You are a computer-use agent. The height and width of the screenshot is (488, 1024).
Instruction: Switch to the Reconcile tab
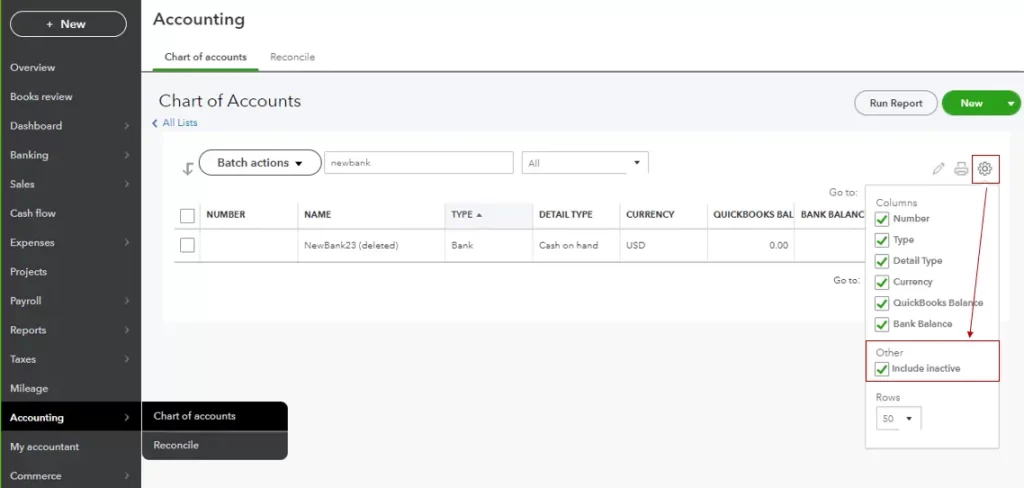pyautogui.click(x=293, y=57)
